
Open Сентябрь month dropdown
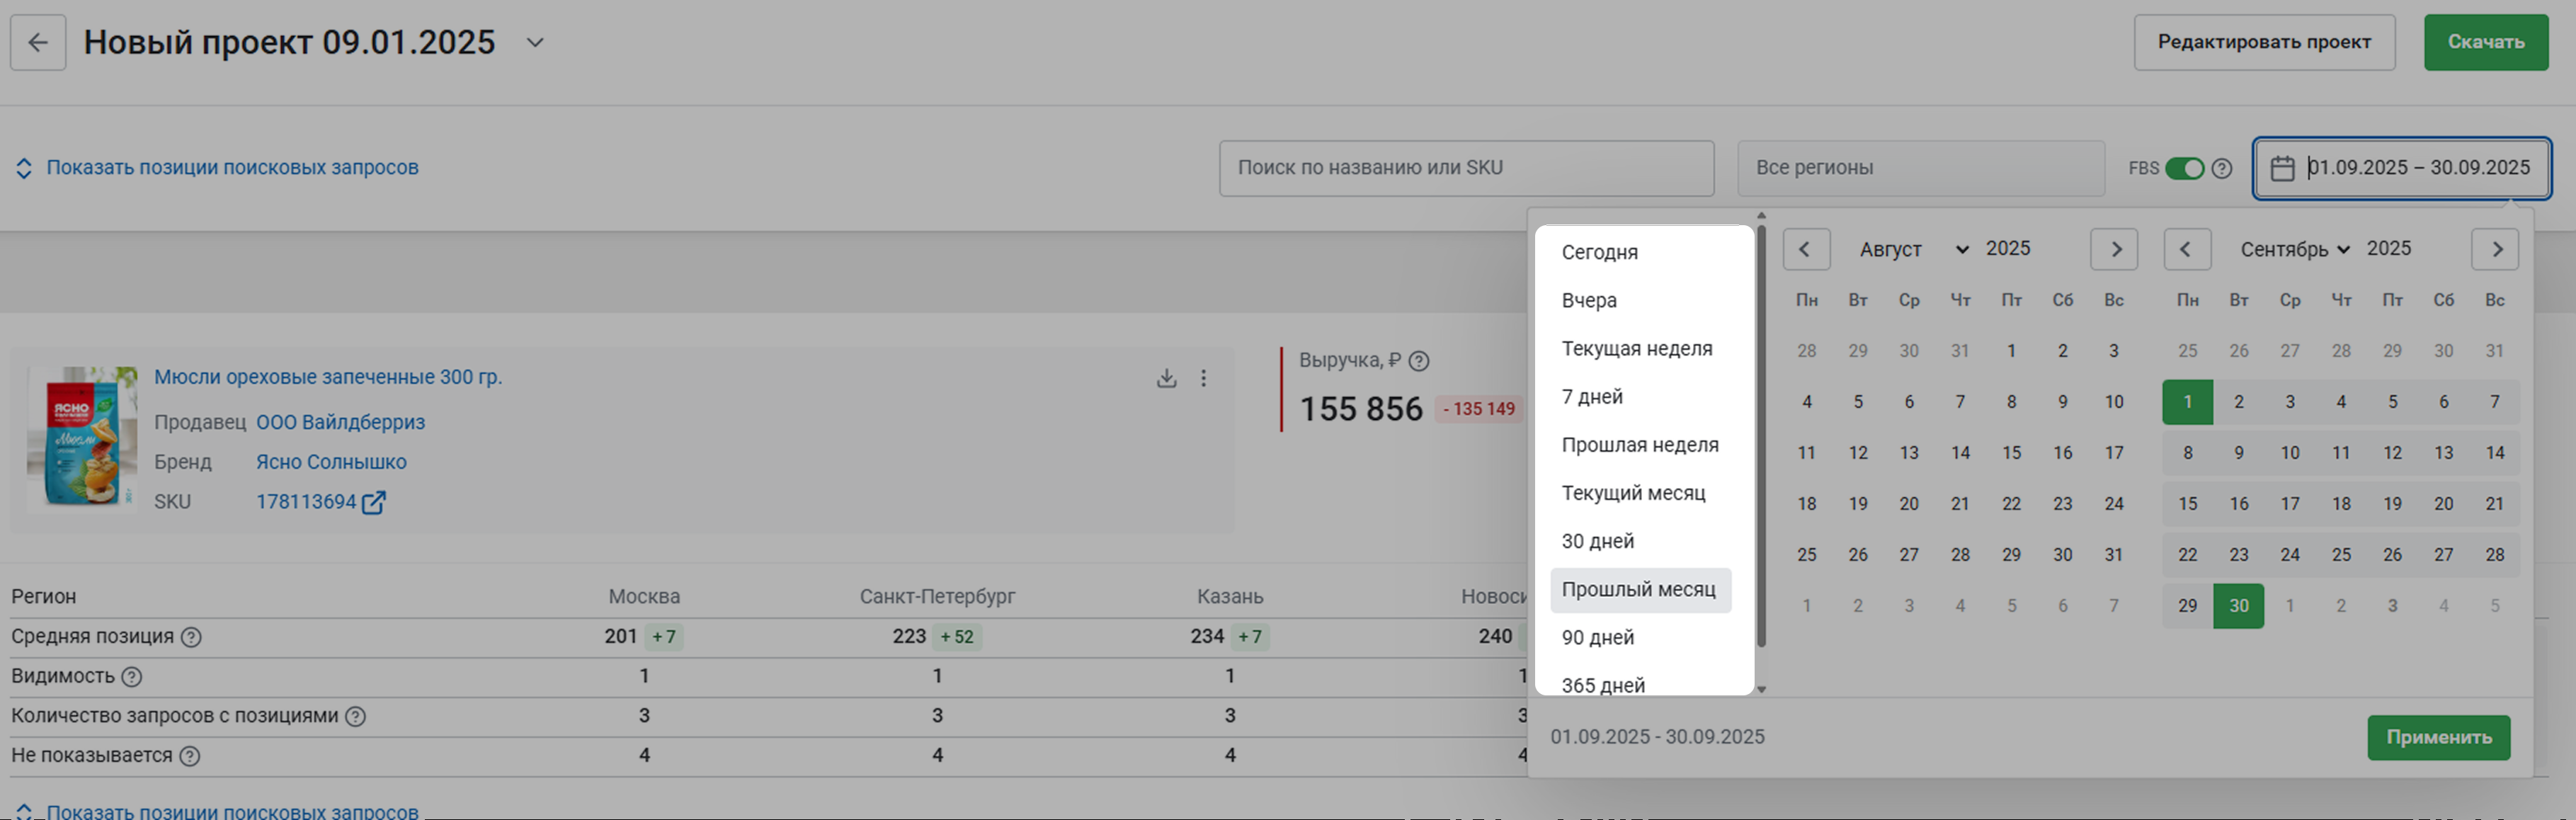click(2294, 249)
